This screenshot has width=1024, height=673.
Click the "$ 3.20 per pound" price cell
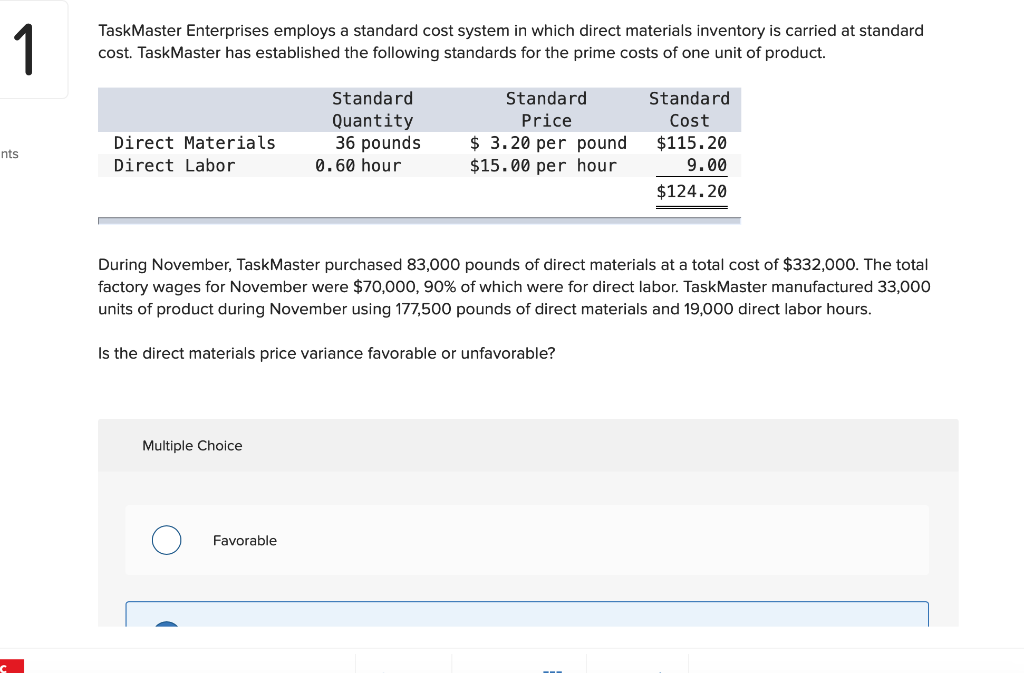[x=548, y=143]
